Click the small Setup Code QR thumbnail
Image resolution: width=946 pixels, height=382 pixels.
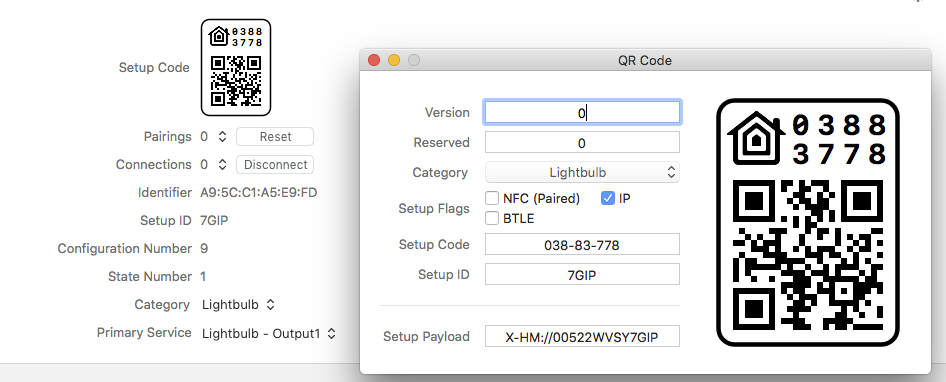(235, 68)
